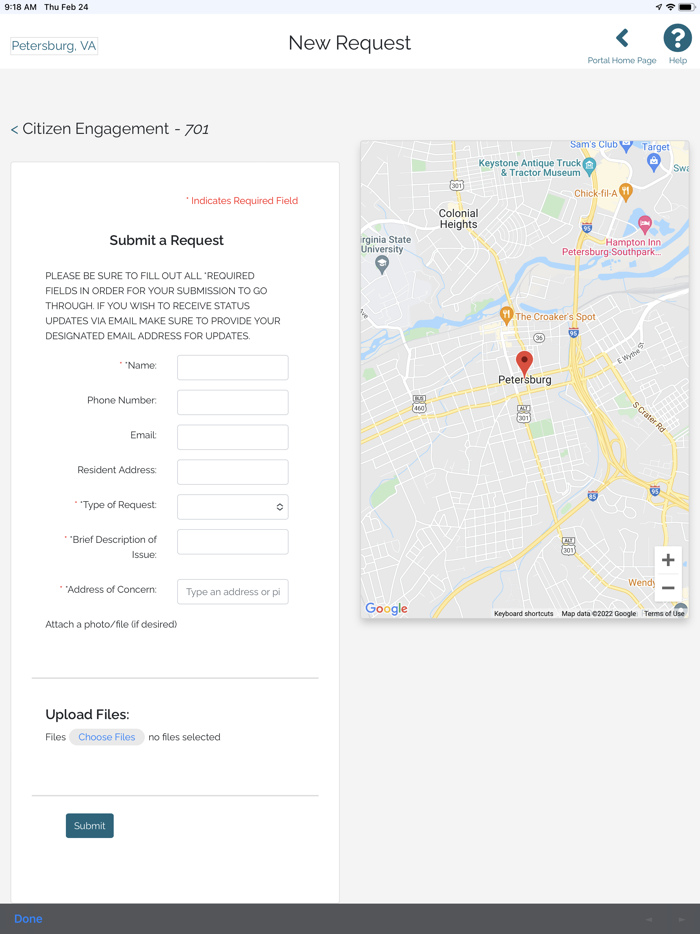Viewport: 700px width, 934px height.
Task: Click the Petersburg, VA link
Action: pos(54,46)
